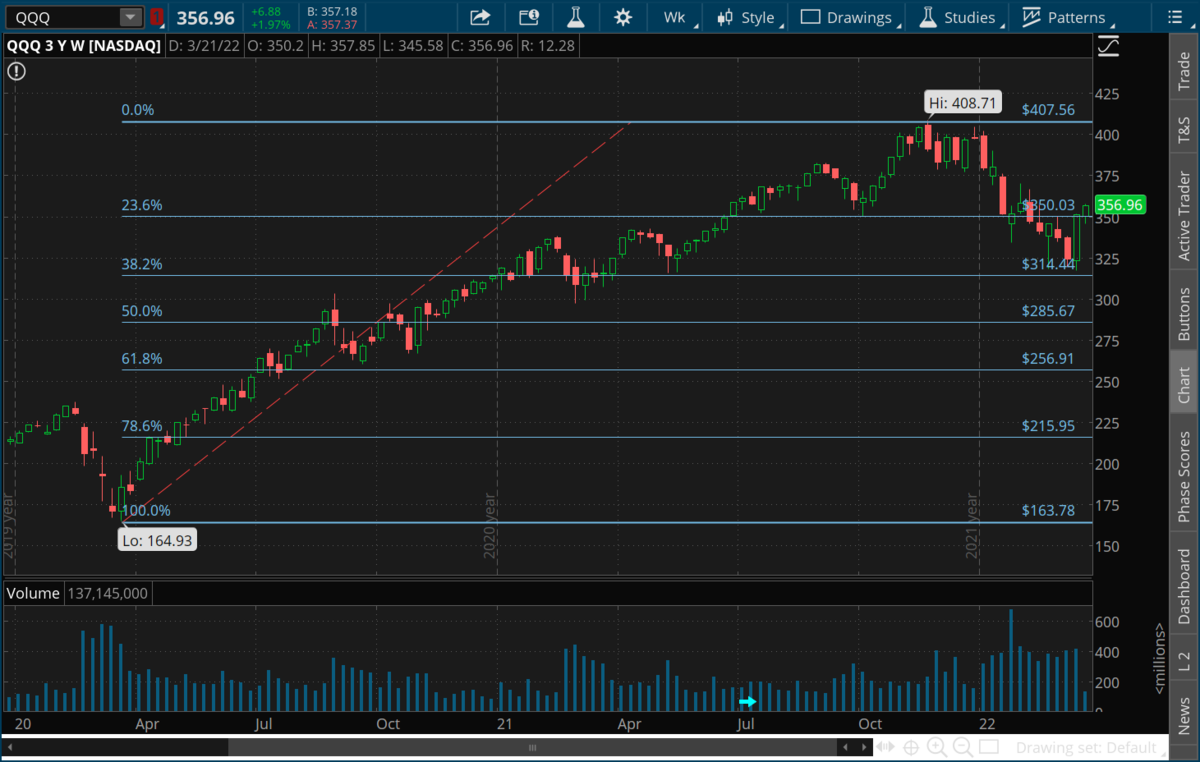Click the green 356.96 current price tag
Screen dimensions: 1200x762
tap(1120, 204)
